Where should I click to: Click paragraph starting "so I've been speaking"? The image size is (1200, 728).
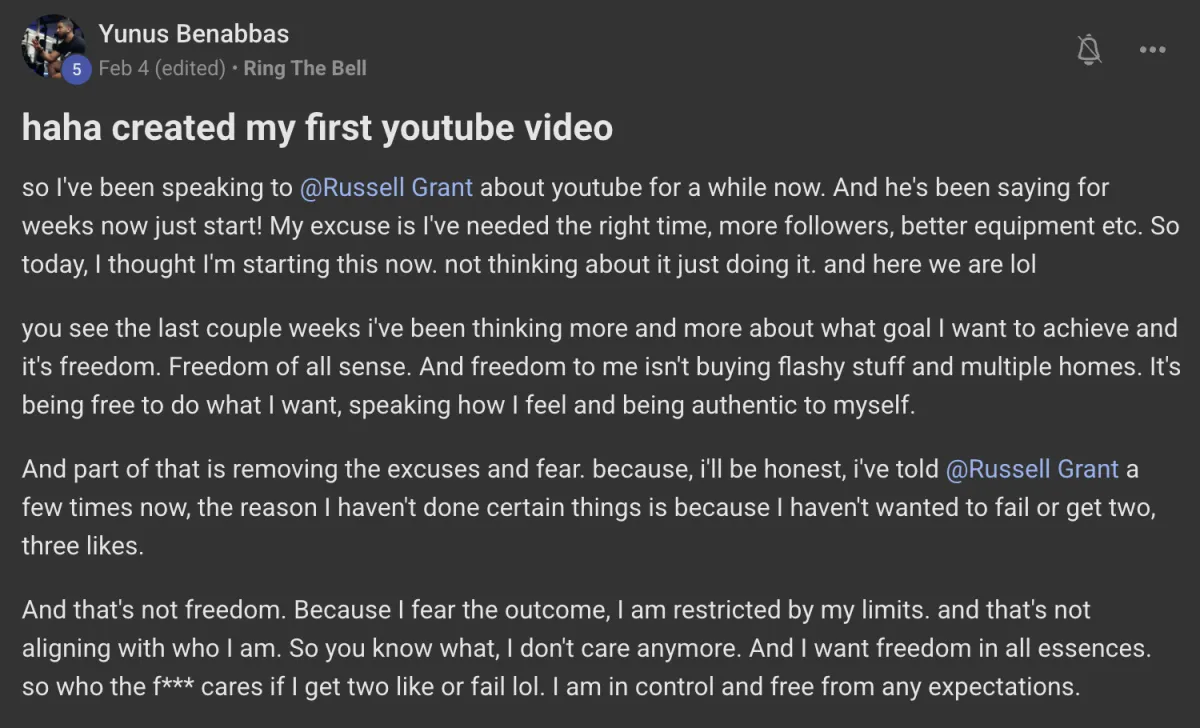pos(600,226)
